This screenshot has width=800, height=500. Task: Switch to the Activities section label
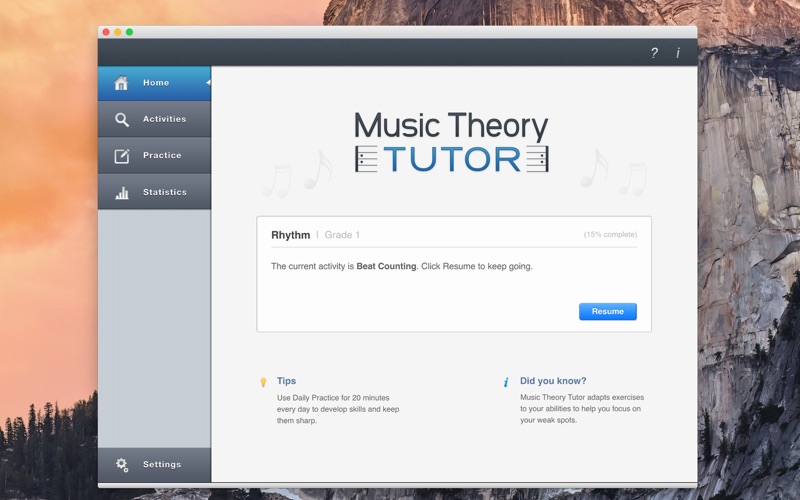(164, 119)
